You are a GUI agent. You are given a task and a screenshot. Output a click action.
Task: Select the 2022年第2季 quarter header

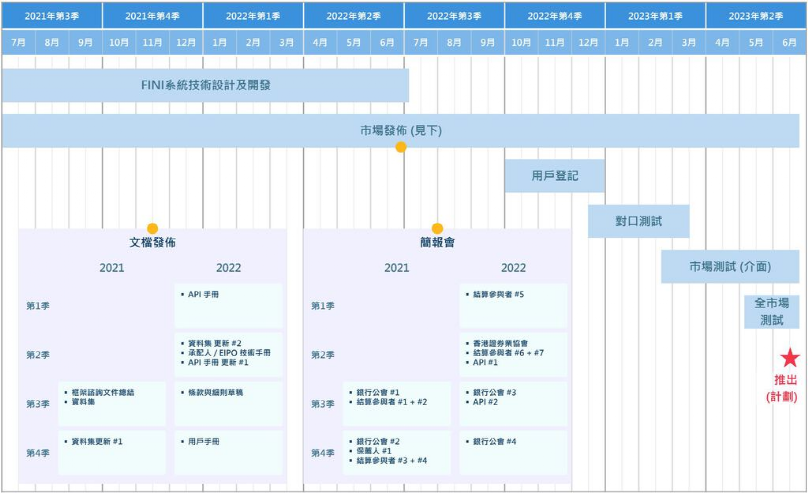354,16
